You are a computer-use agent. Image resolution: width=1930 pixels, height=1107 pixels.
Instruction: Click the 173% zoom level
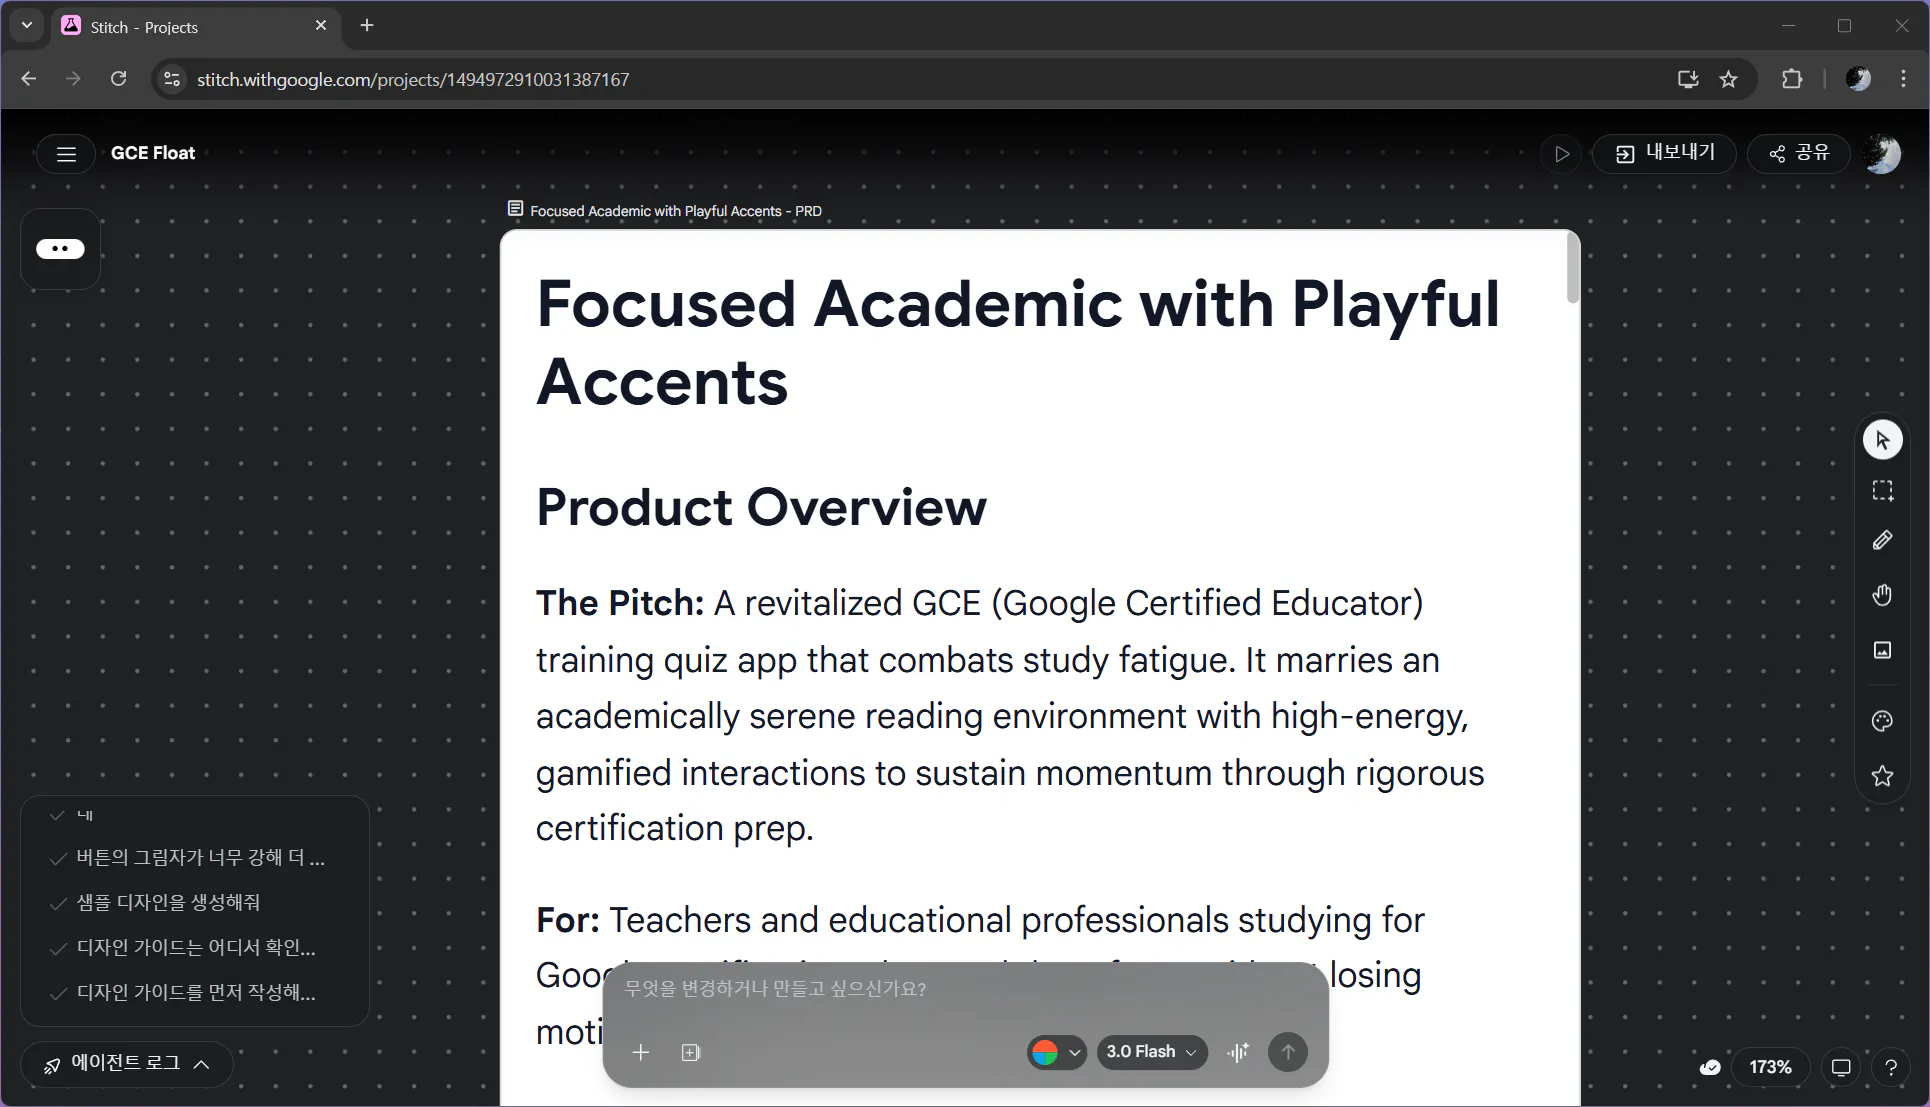1770,1067
